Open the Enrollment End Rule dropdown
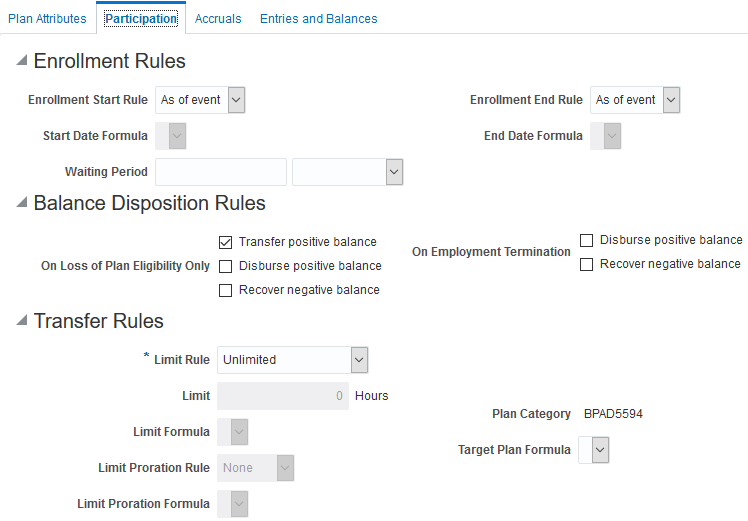The width and height of the screenshot is (748, 521). pyautogui.click(x=671, y=100)
